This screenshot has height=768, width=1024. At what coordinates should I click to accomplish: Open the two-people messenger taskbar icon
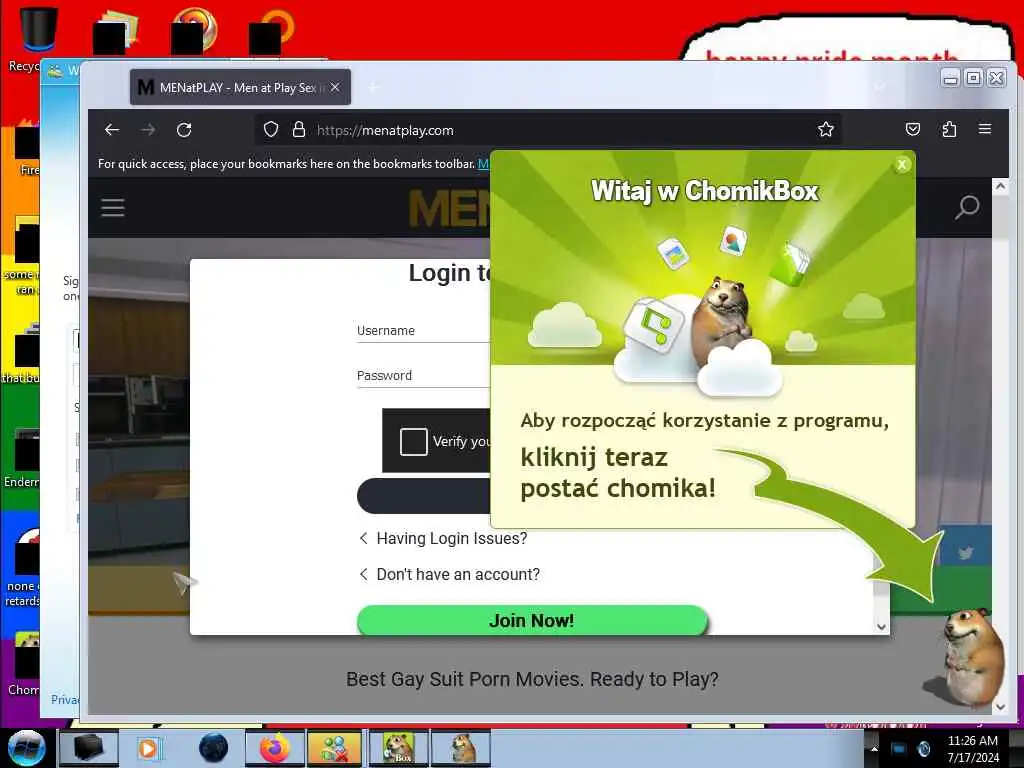[334, 748]
